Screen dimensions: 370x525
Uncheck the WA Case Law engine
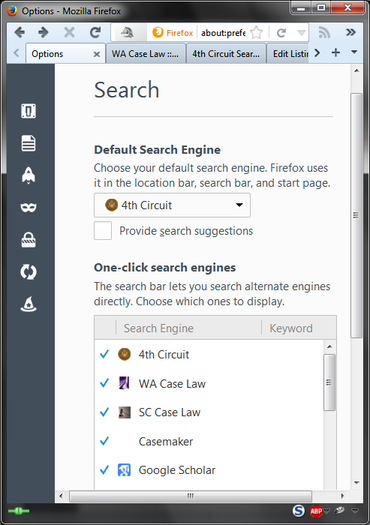tap(104, 383)
